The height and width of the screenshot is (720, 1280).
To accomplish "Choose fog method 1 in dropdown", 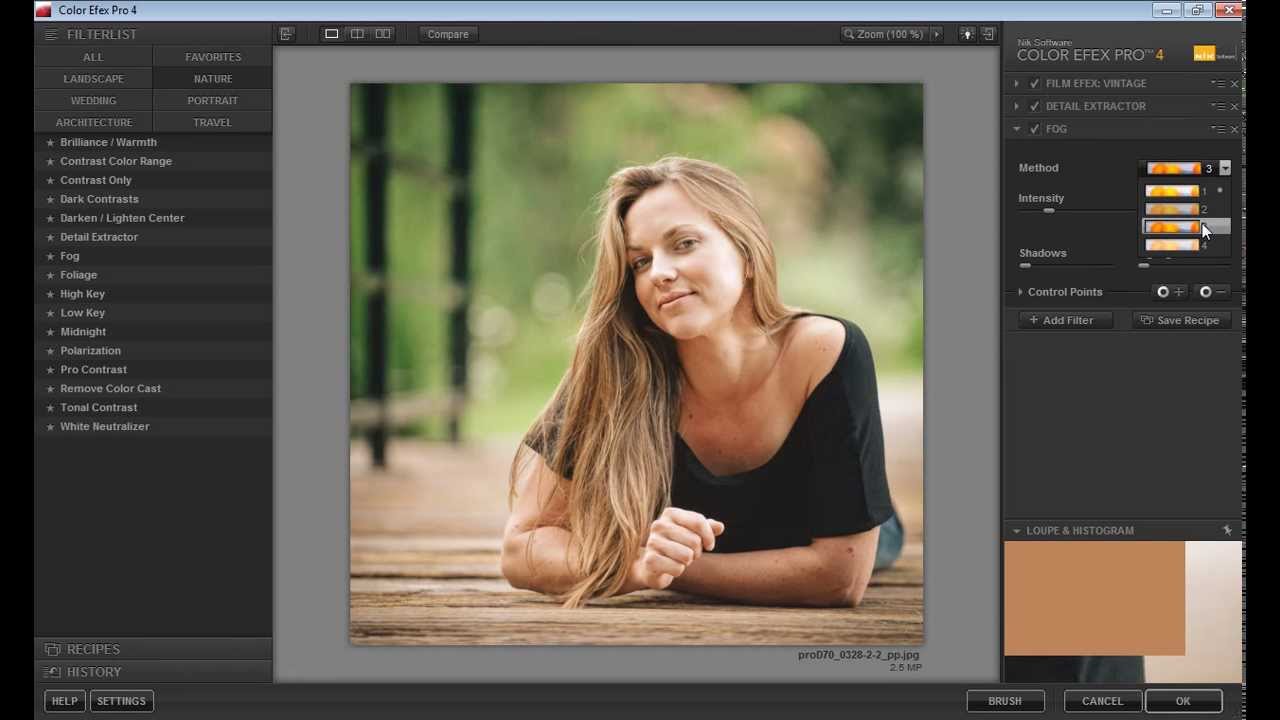I will (x=1186, y=191).
